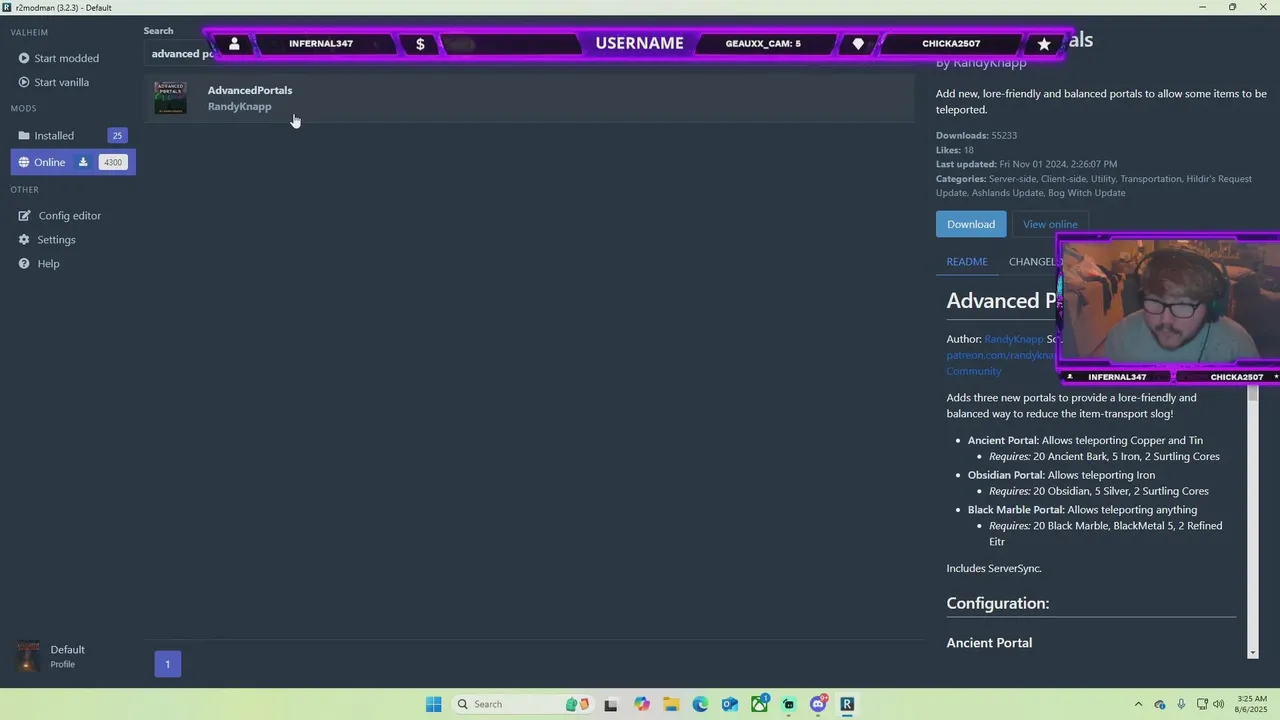Click the RandyKnapp author text in list

tap(239, 106)
